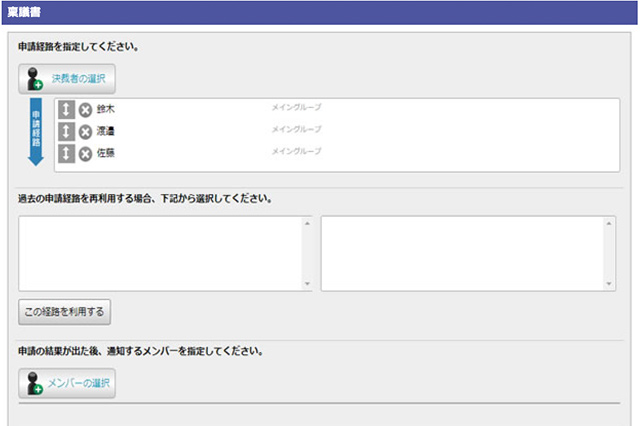Click メイングループ label beside 鈴木
The height and width of the screenshot is (426, 640).
click(296, 107)
